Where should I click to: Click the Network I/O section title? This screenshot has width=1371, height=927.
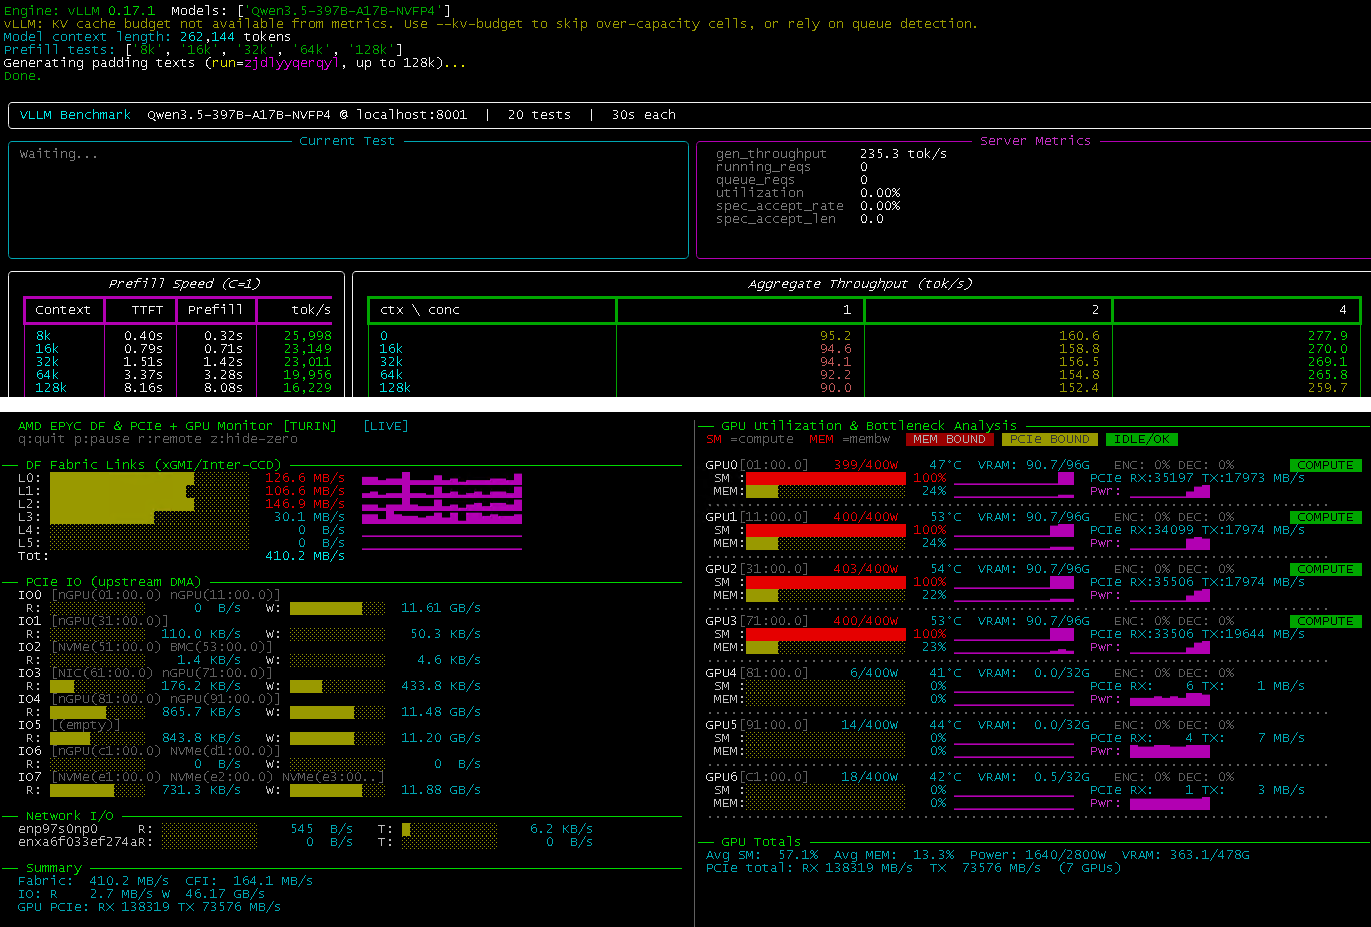click(69, 816)
